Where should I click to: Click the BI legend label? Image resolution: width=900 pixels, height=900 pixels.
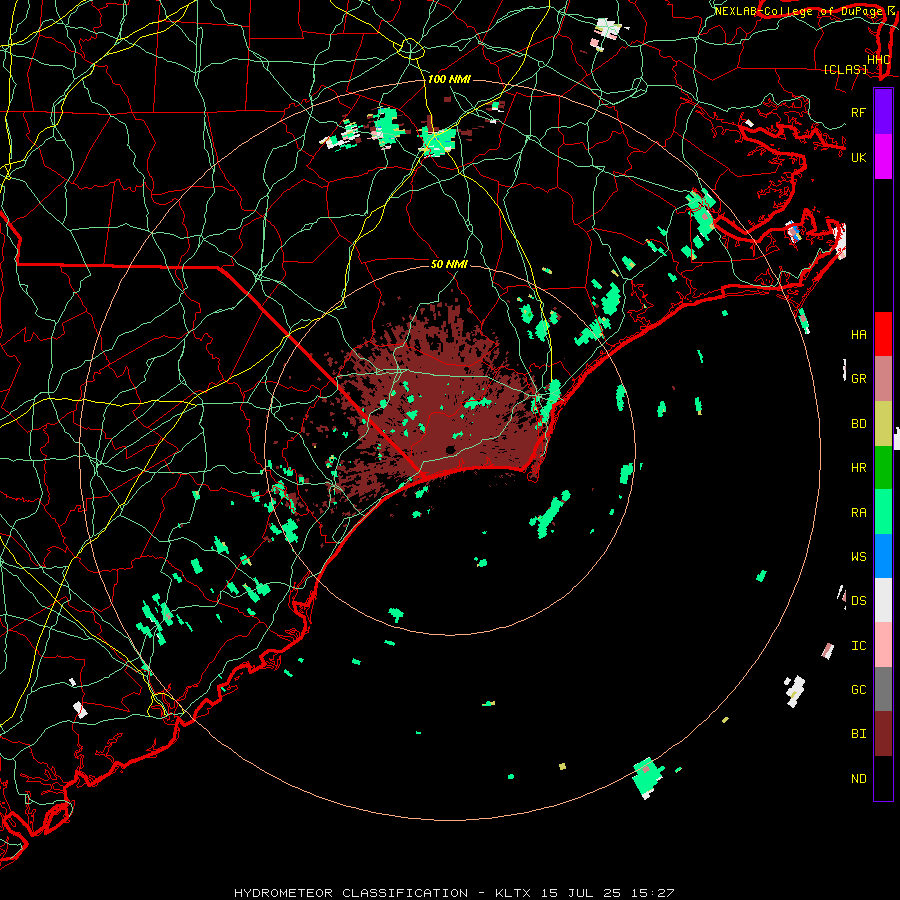tap(859, 734)
